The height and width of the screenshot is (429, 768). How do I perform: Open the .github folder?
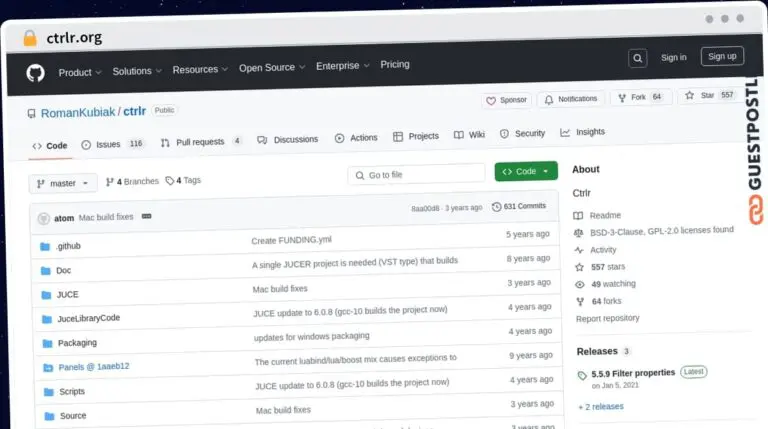[x=68, y=246]
